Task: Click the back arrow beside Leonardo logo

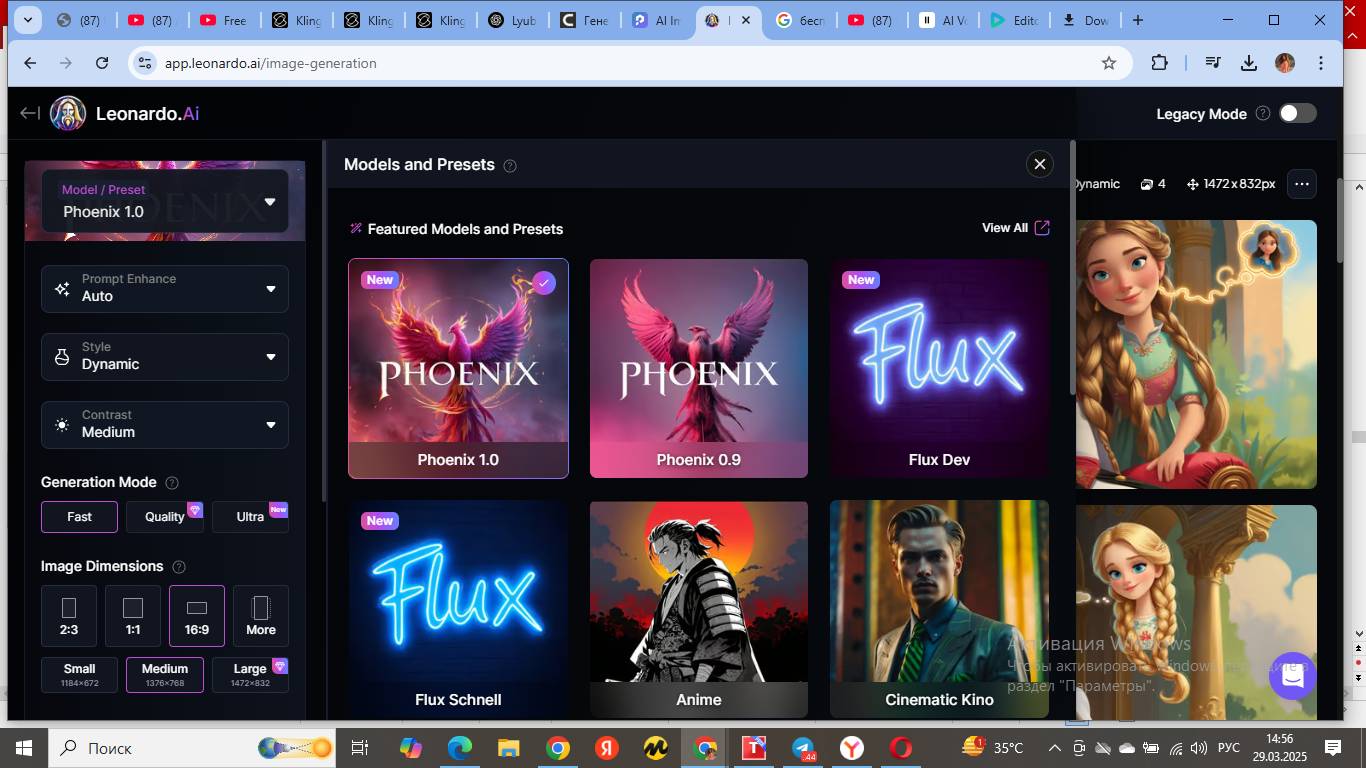Action: click(x=30, y=114)
